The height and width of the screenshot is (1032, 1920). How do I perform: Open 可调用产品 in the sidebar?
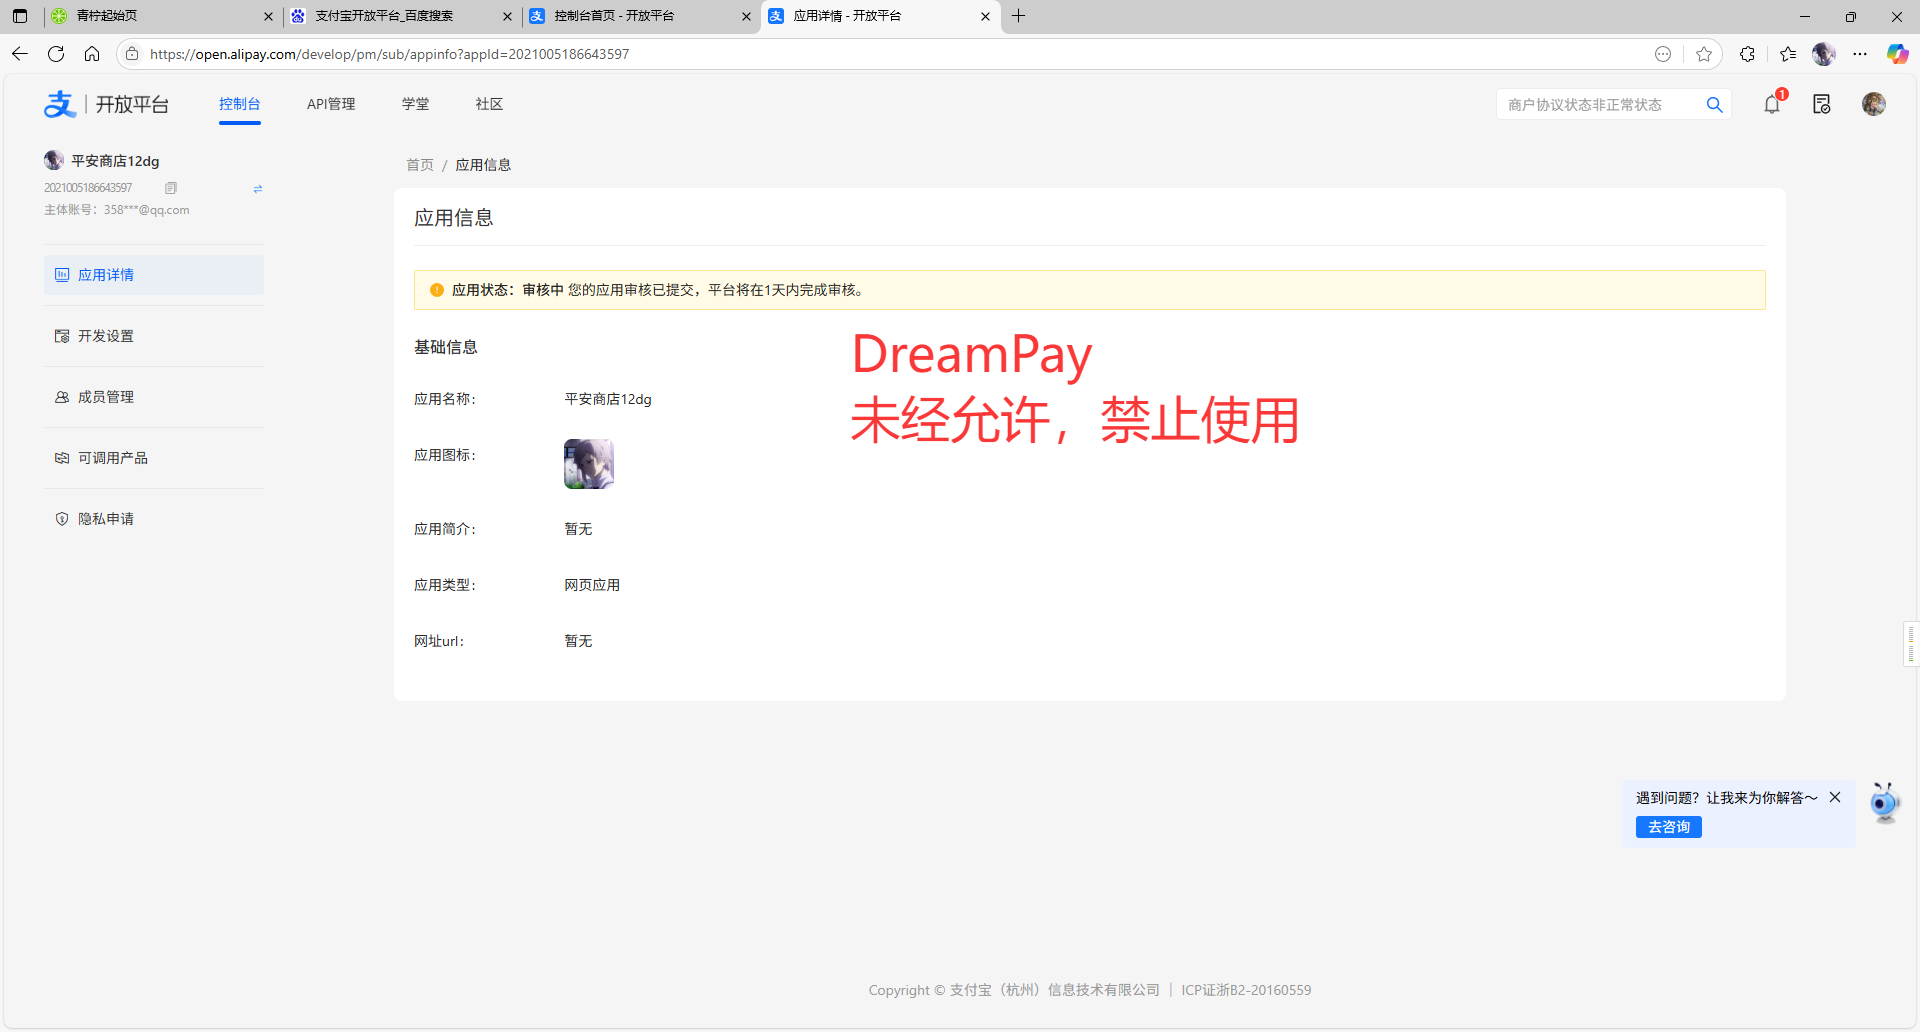click(112, 458)
